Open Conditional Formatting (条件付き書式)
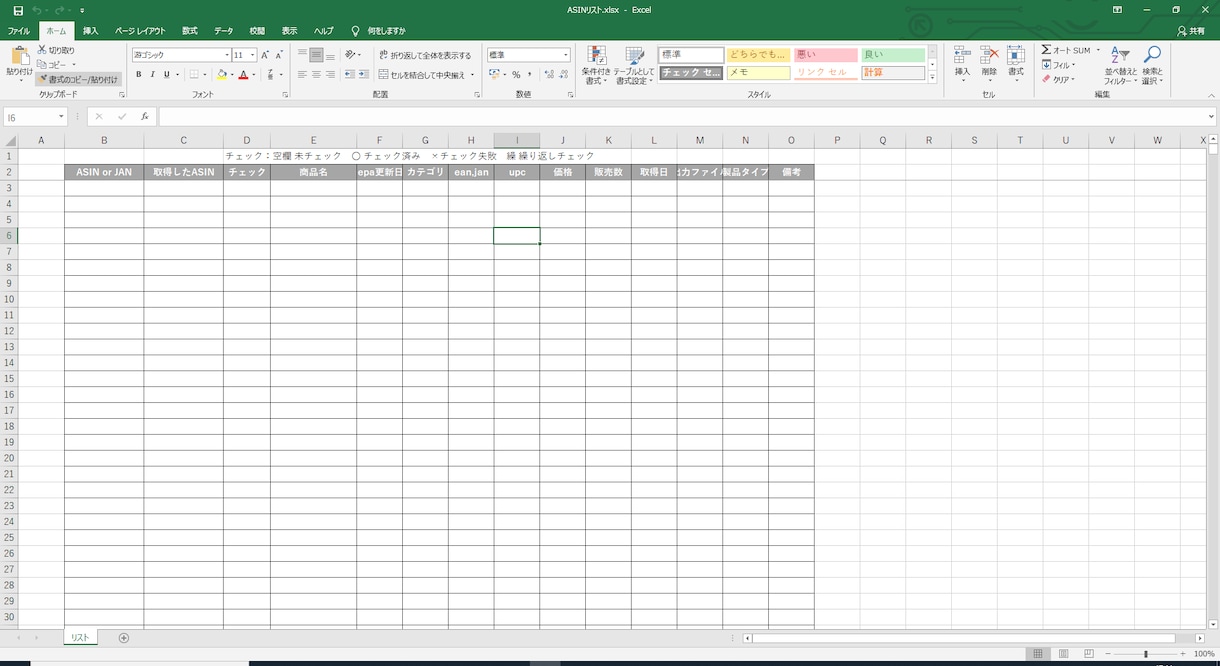Viewport: 1220px width, 666px height. coord(596,65)
